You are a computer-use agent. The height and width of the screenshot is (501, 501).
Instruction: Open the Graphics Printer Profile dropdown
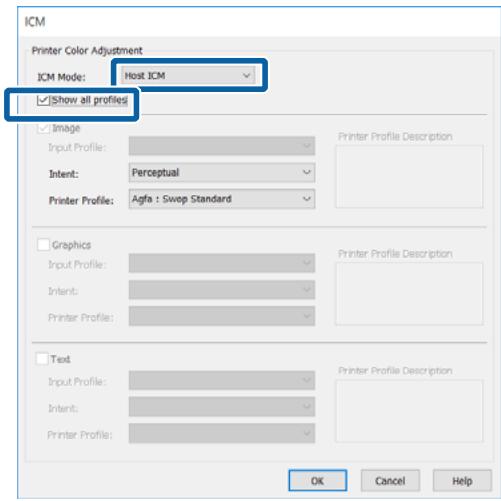click(222, 316)
